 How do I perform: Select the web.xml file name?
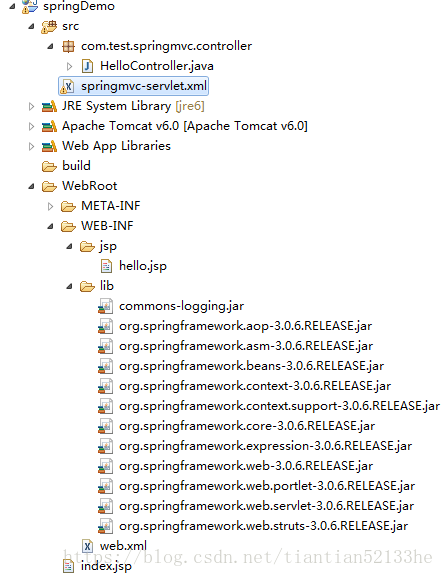(123, 546)
